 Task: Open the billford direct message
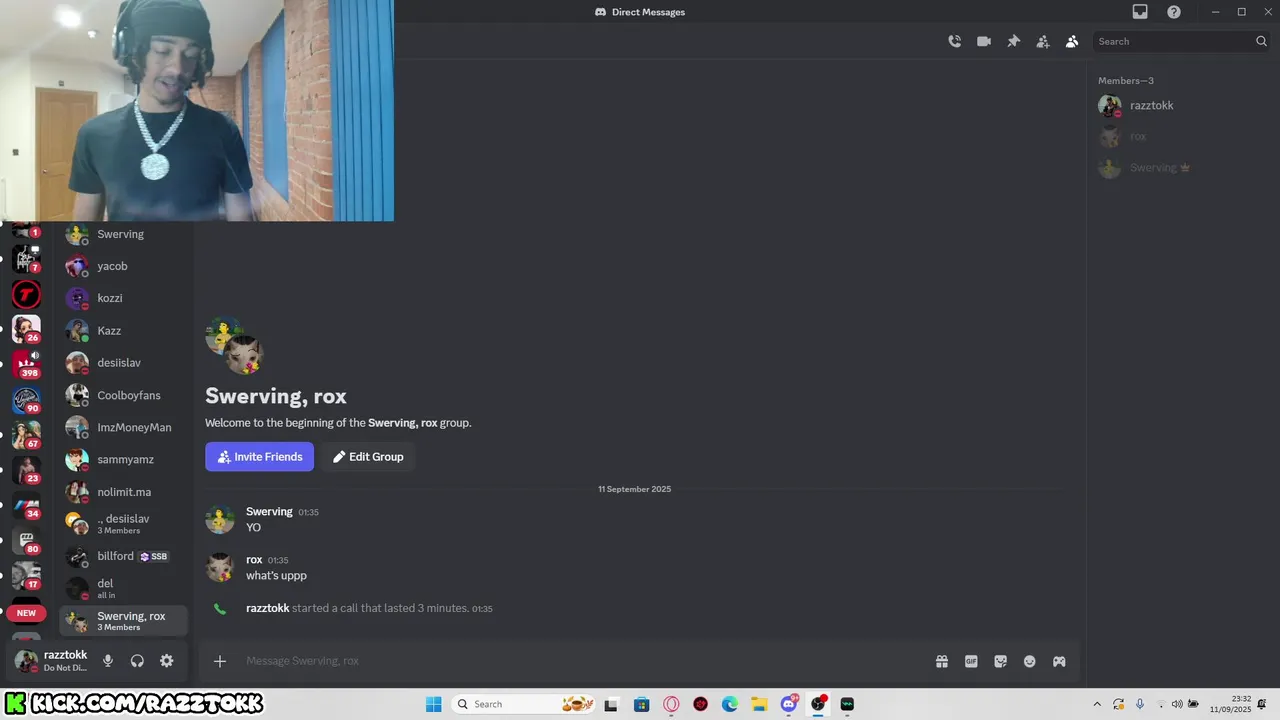coord(124,556)
